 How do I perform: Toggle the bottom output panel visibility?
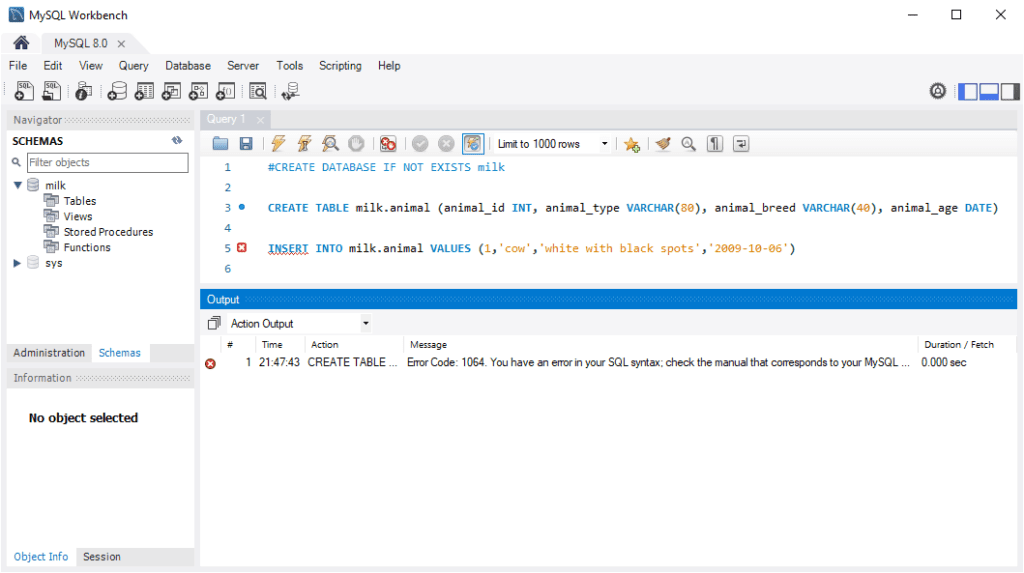click(x=989, y=91)
